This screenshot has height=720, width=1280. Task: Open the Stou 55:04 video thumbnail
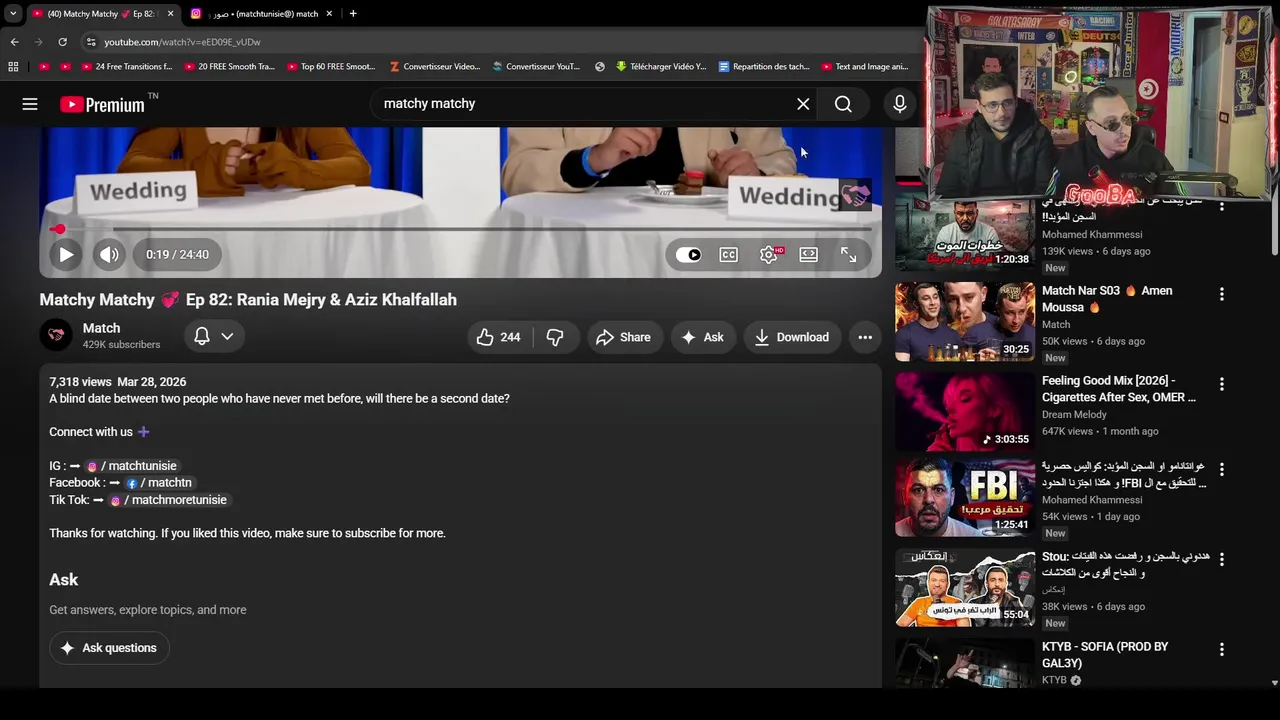click(x=965, y=587)
